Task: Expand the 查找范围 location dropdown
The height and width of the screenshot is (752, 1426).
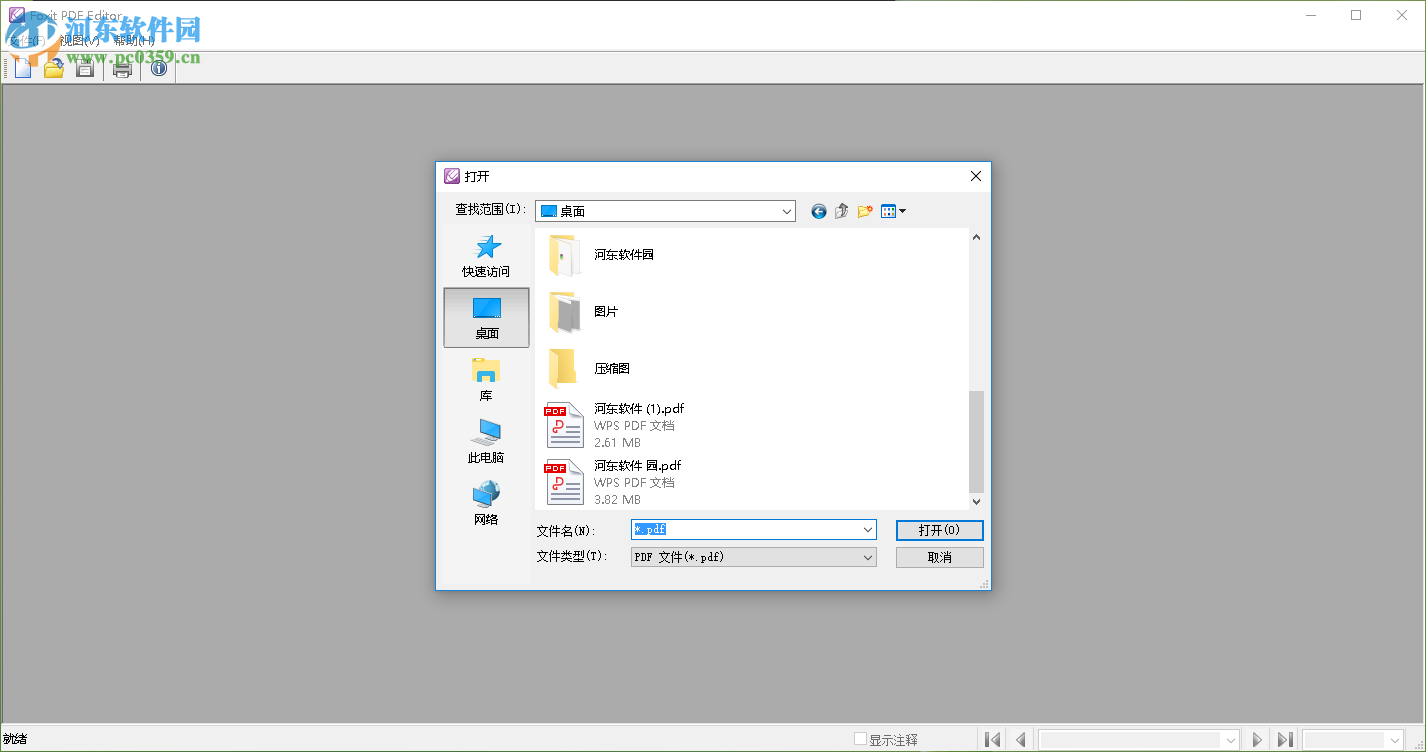Action: (786, 211)
